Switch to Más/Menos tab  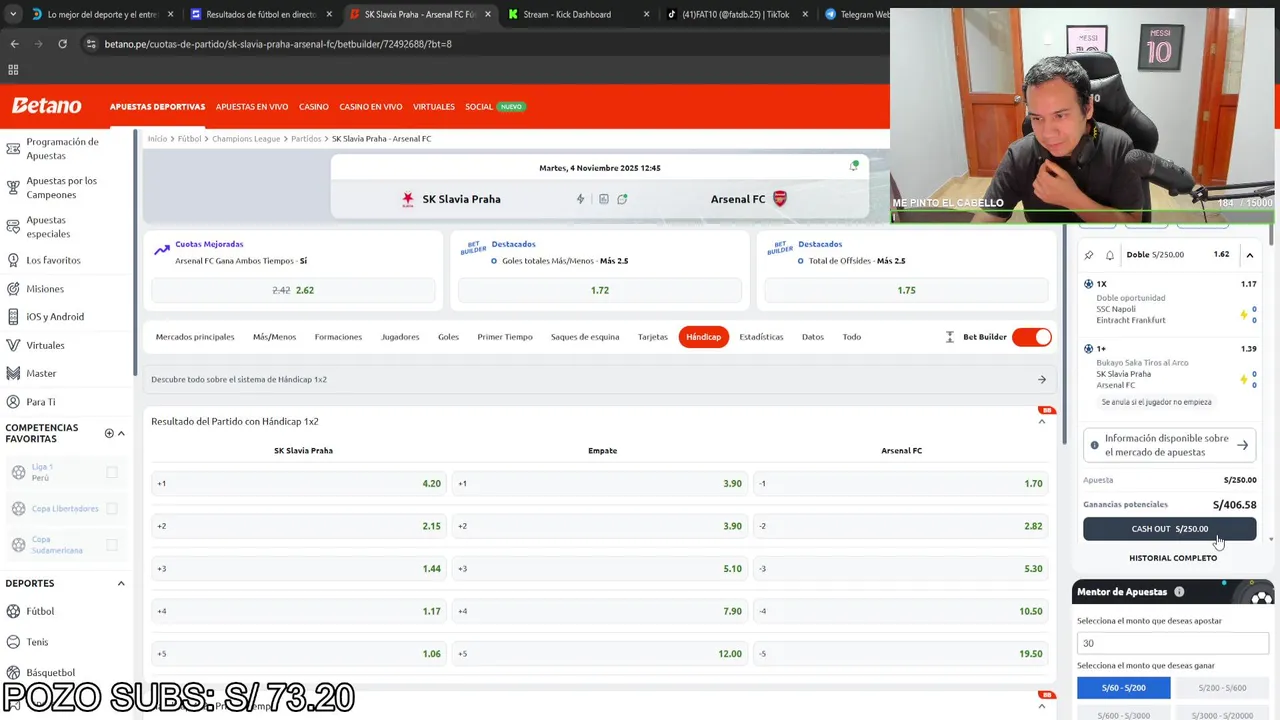pos(274,337)
